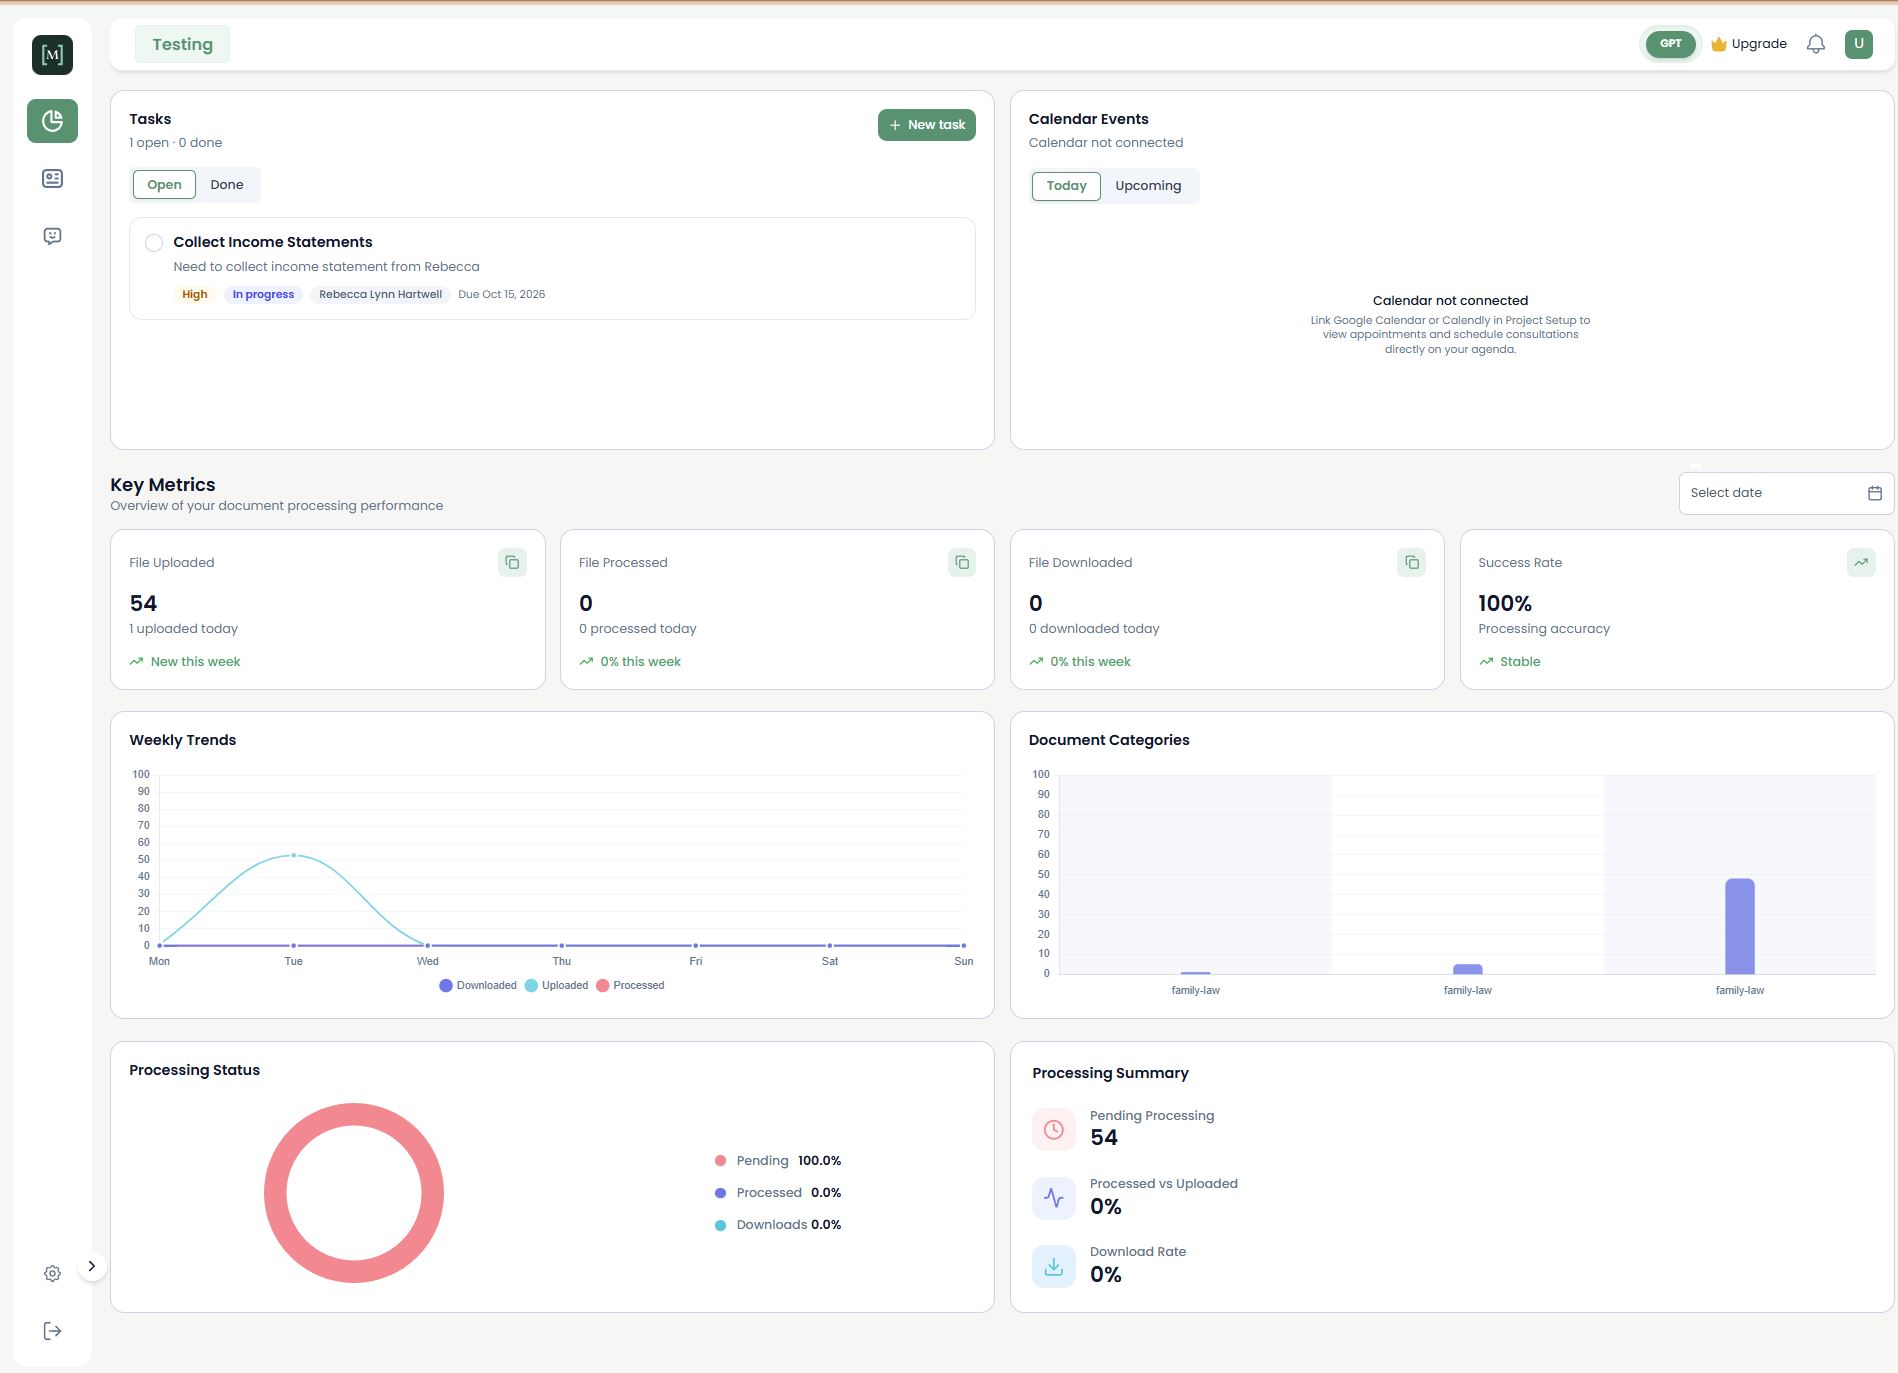Select the Testing project label
Viewport: 1898px width, 1373px height.
[x=182, y=44]
